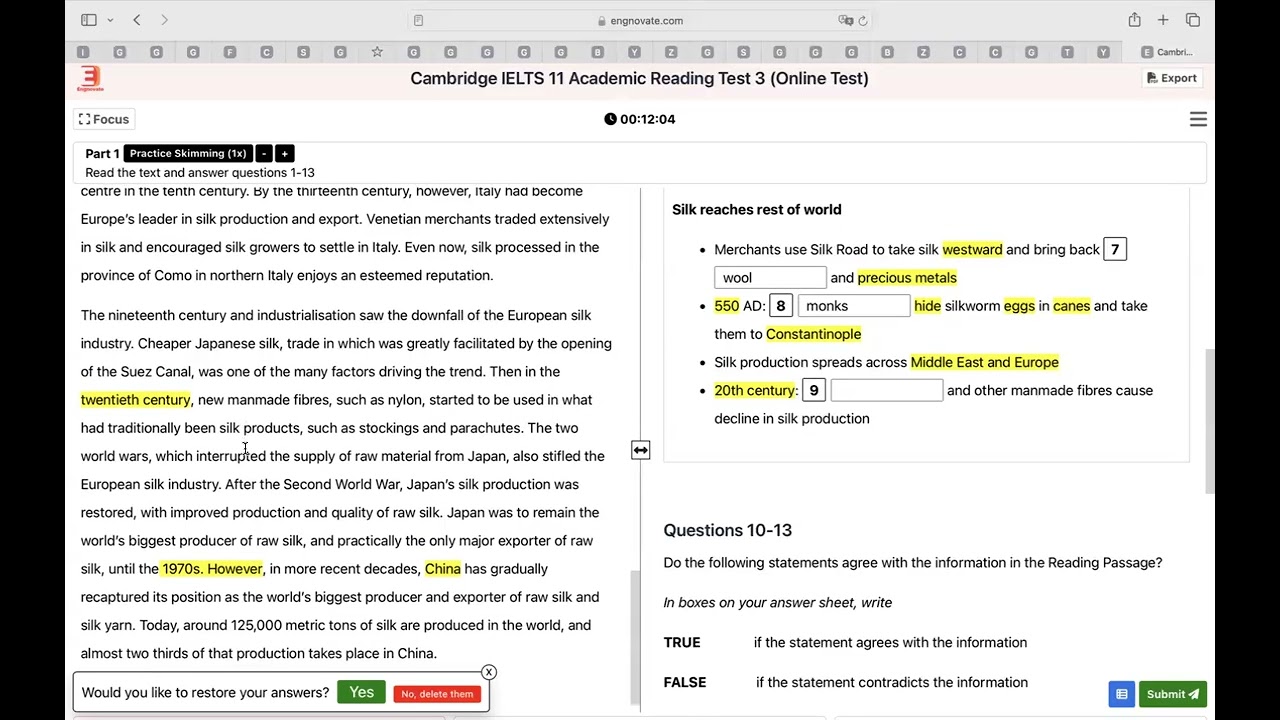Image resolution: width=1280 pixels, height=720 pixels.
Task: Click highlighted text twentieth century
Action: 135,399
